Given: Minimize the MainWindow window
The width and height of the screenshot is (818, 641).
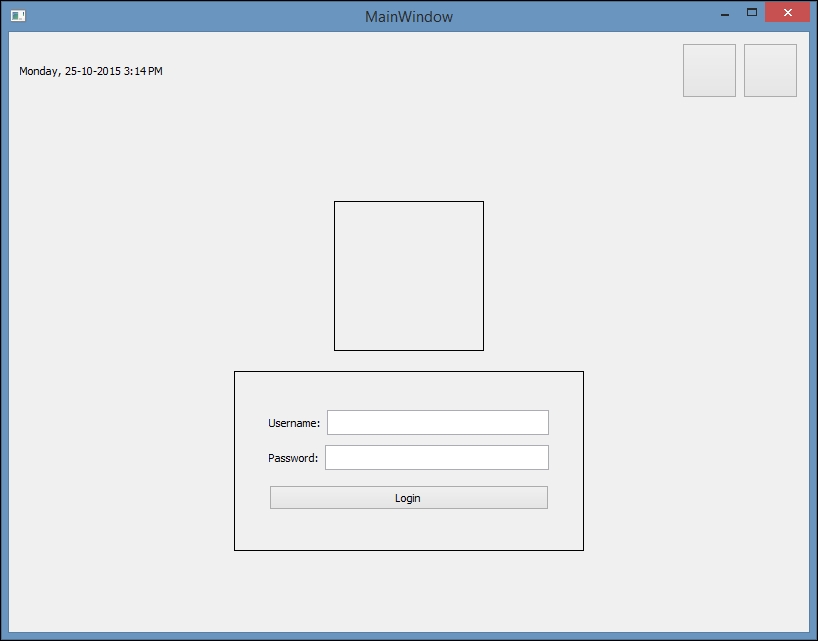Looking at the screenshot, I should point(725,13).
